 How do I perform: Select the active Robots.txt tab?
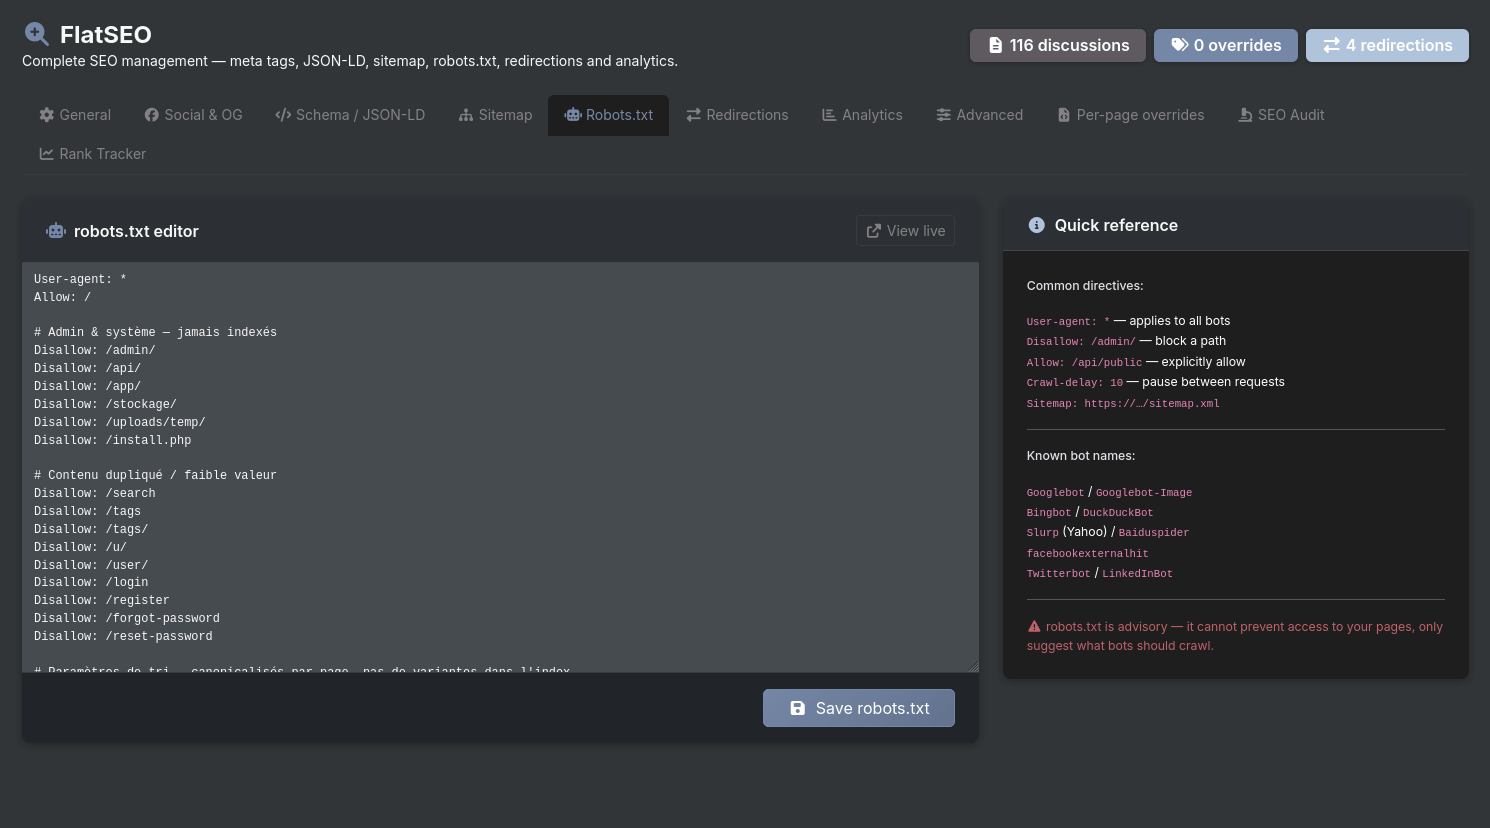[x=608, y=115]
